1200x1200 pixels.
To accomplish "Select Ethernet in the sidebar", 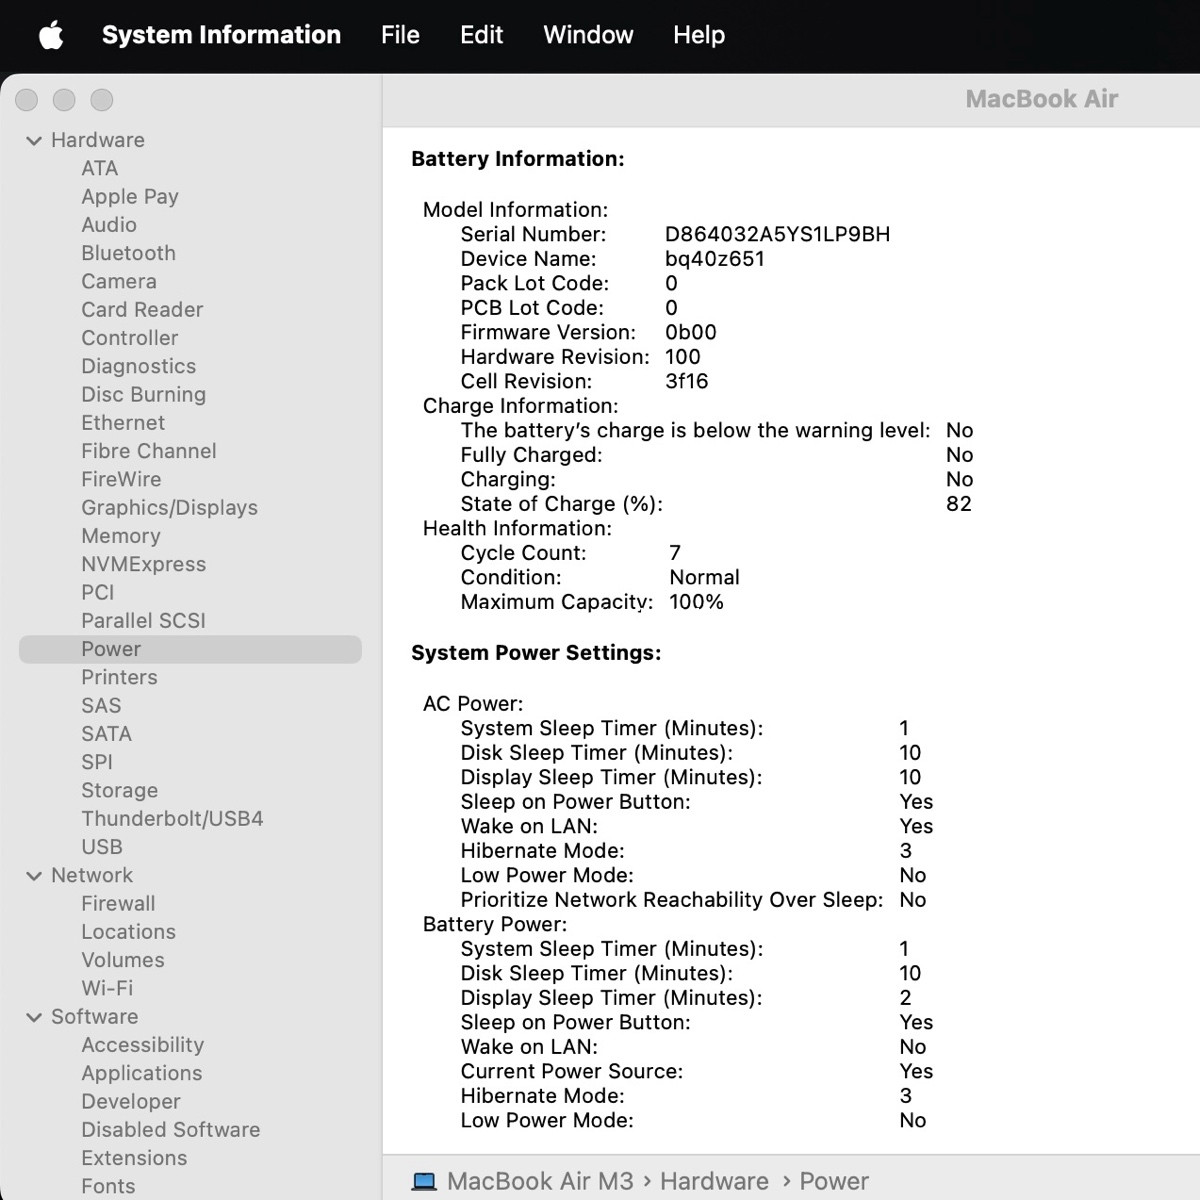I will [x=123, y=423].
